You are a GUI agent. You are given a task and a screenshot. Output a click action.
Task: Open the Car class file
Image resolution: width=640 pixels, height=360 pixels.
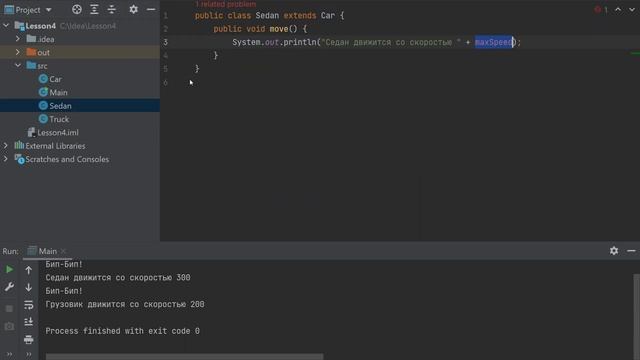tap(56, 79)
